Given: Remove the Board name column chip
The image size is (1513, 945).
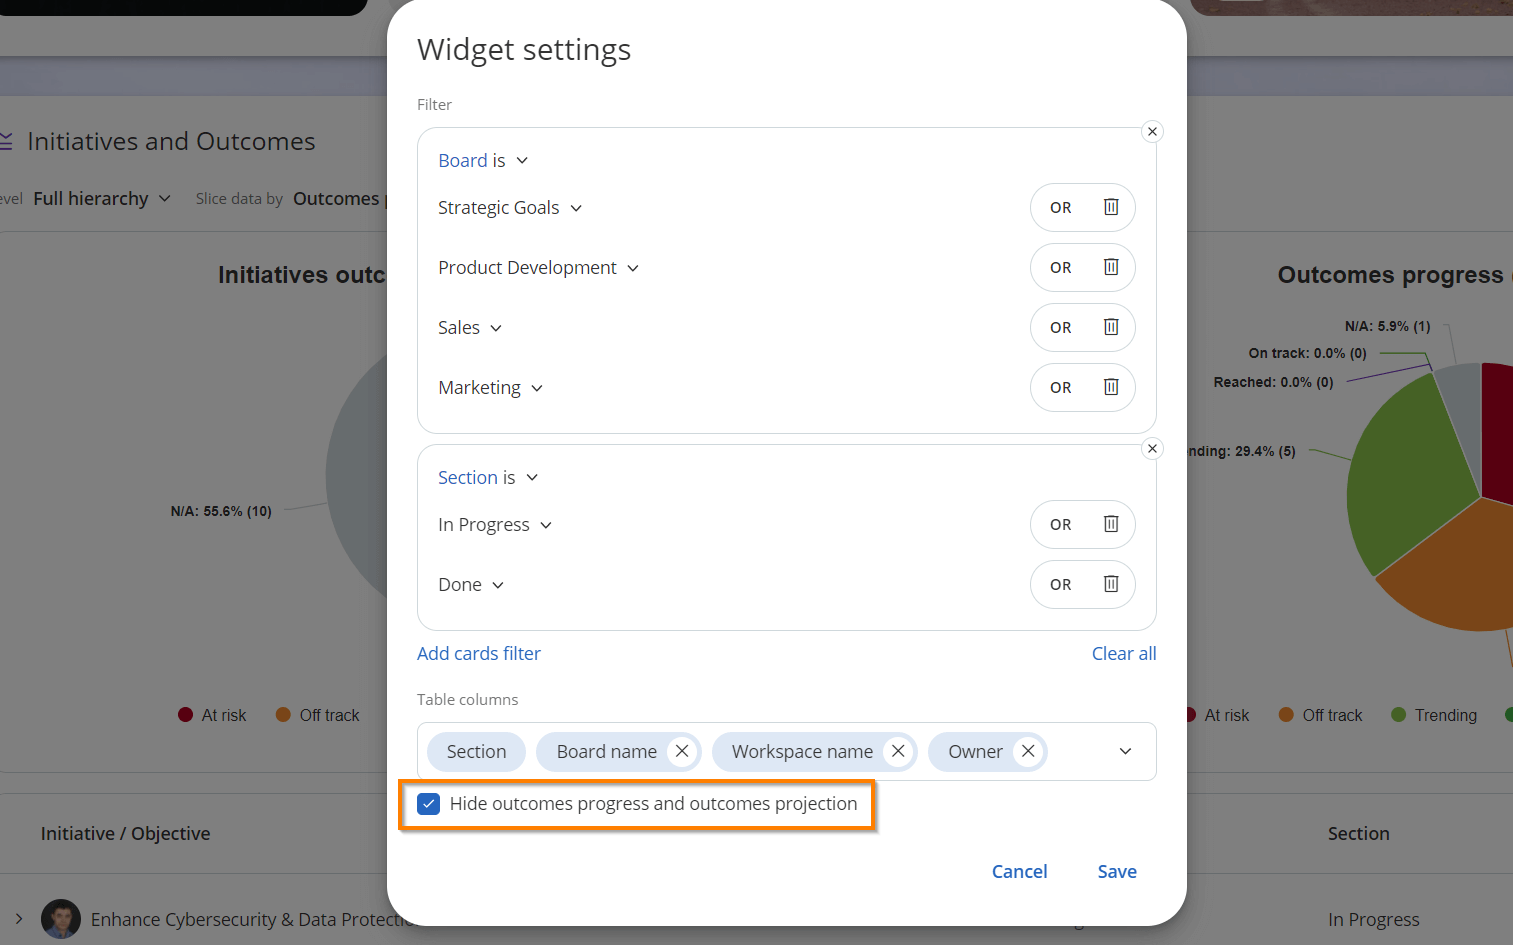Looking at the screenshot, I should (682, 751).
